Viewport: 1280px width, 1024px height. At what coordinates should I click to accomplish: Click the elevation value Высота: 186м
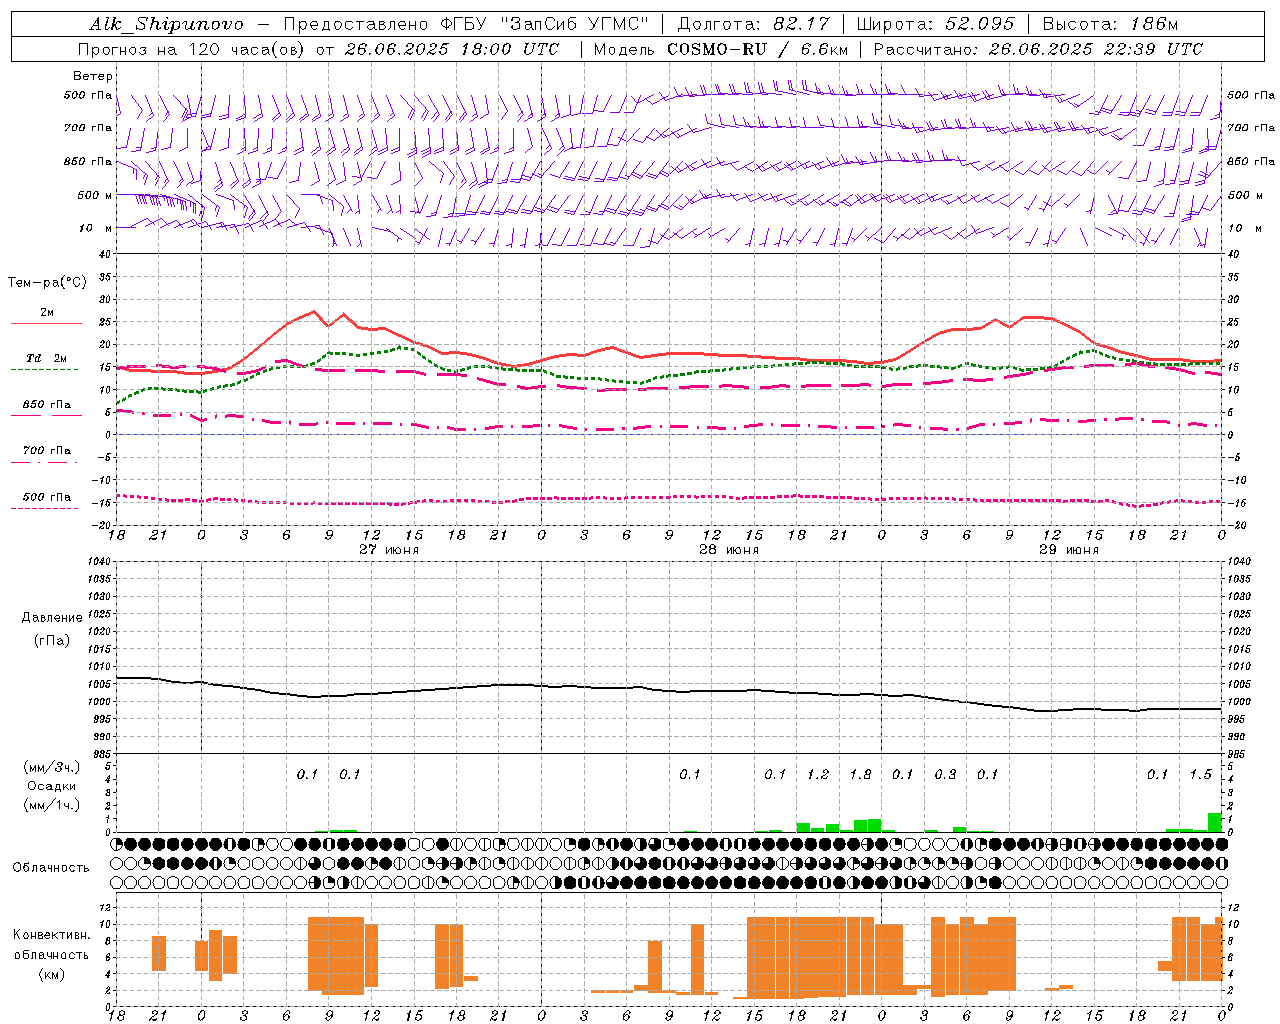[1110, 24]
